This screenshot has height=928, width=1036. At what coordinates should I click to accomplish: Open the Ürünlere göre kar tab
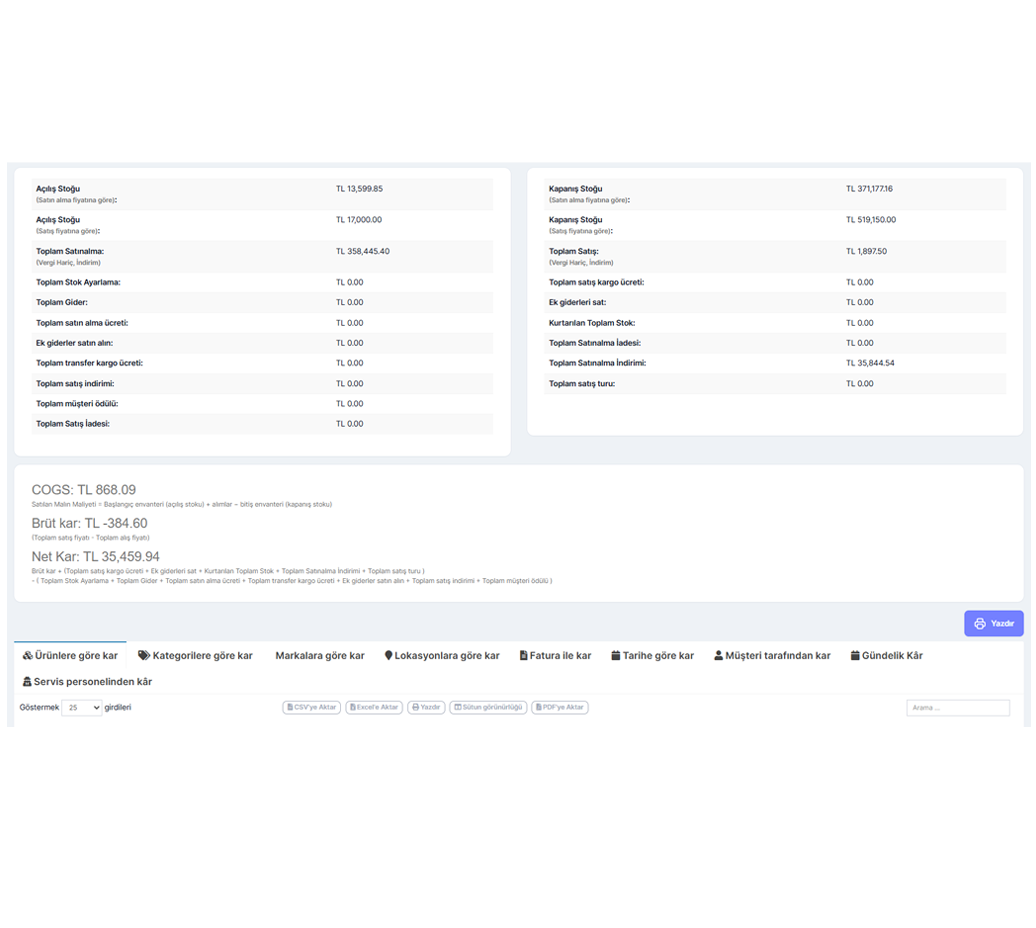click(70, 656)
